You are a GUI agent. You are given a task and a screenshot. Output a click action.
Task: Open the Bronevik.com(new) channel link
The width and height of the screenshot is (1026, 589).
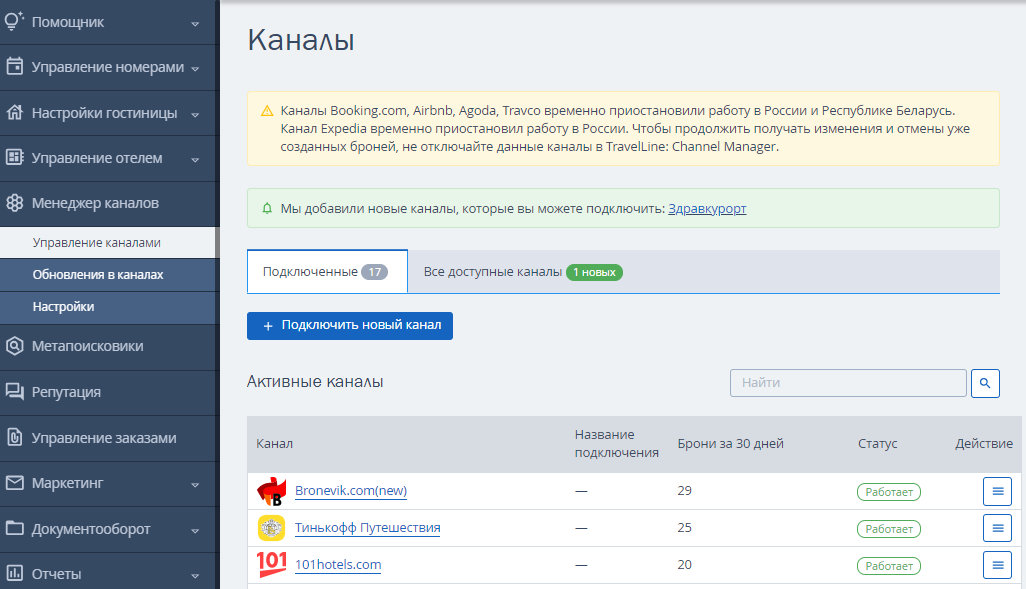351,491
